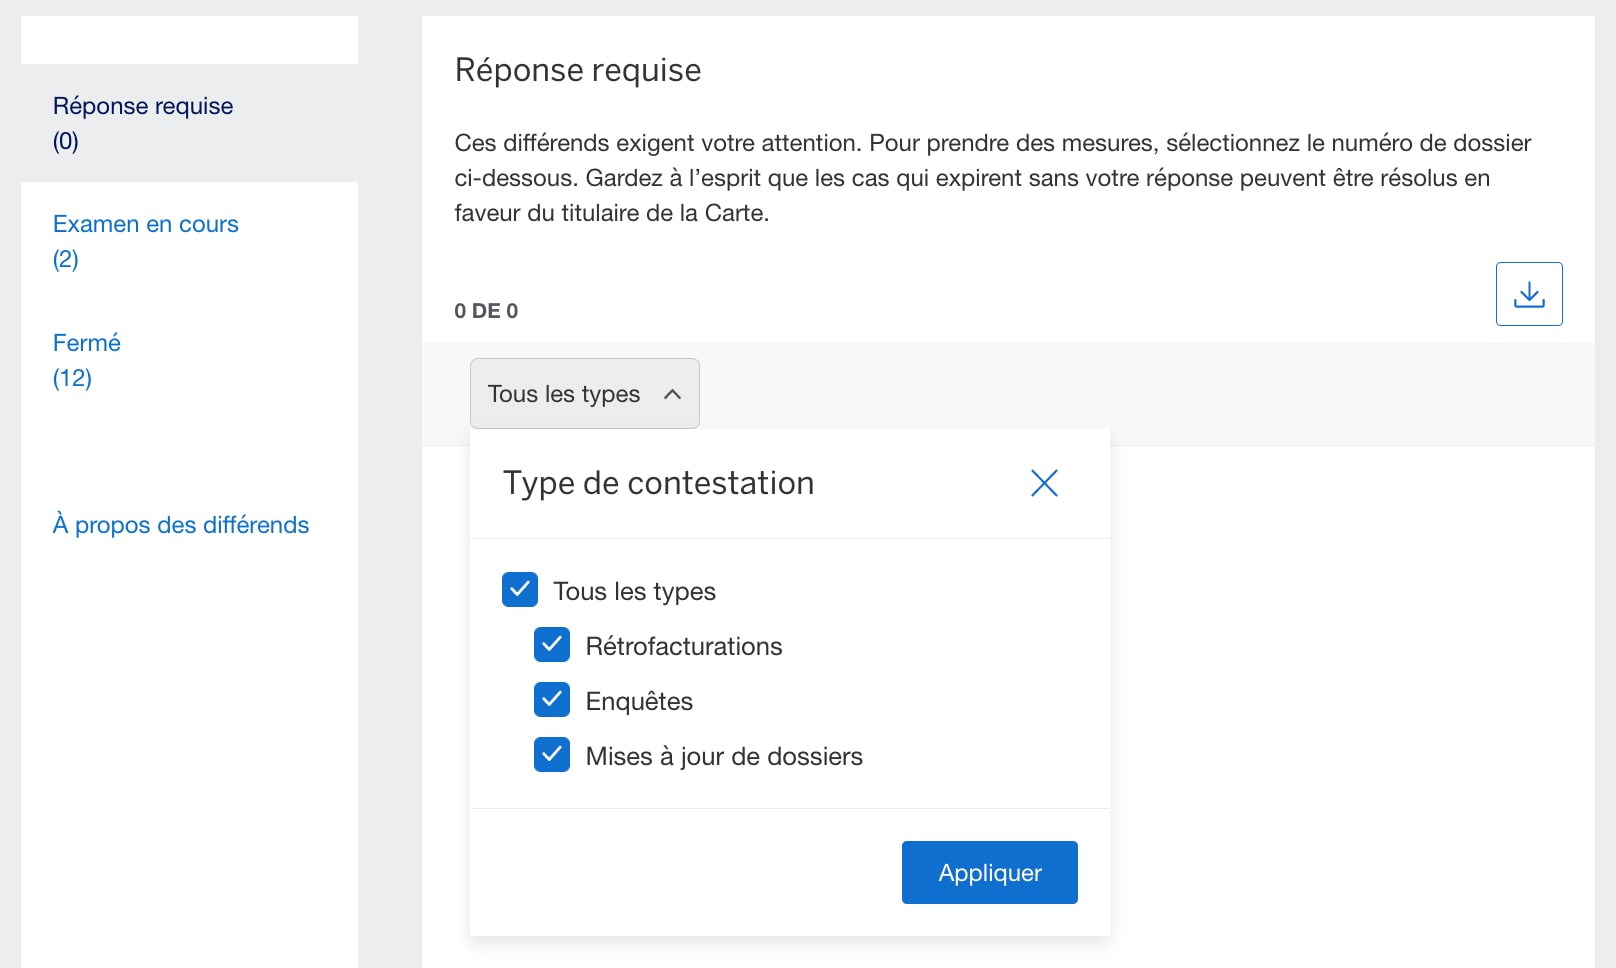
Task: Open À propos des différends link
Action: point(180,524)
